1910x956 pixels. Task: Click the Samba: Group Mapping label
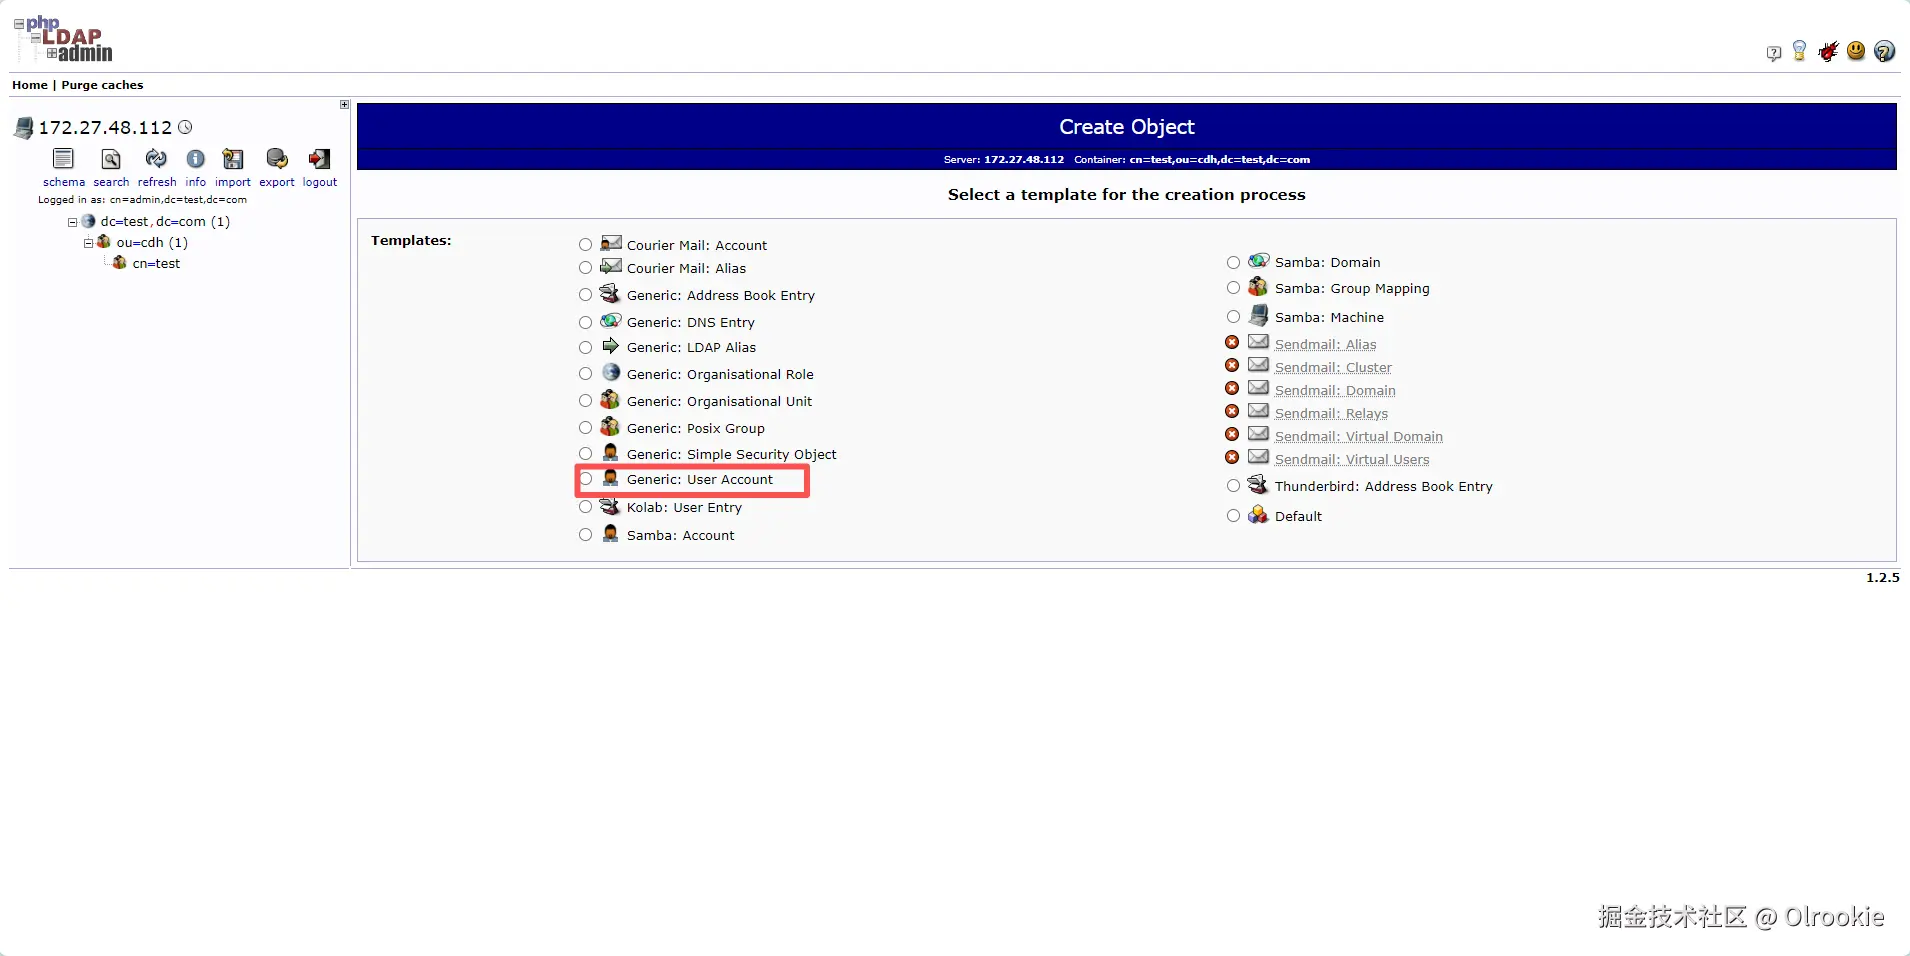coord(1352,289)
